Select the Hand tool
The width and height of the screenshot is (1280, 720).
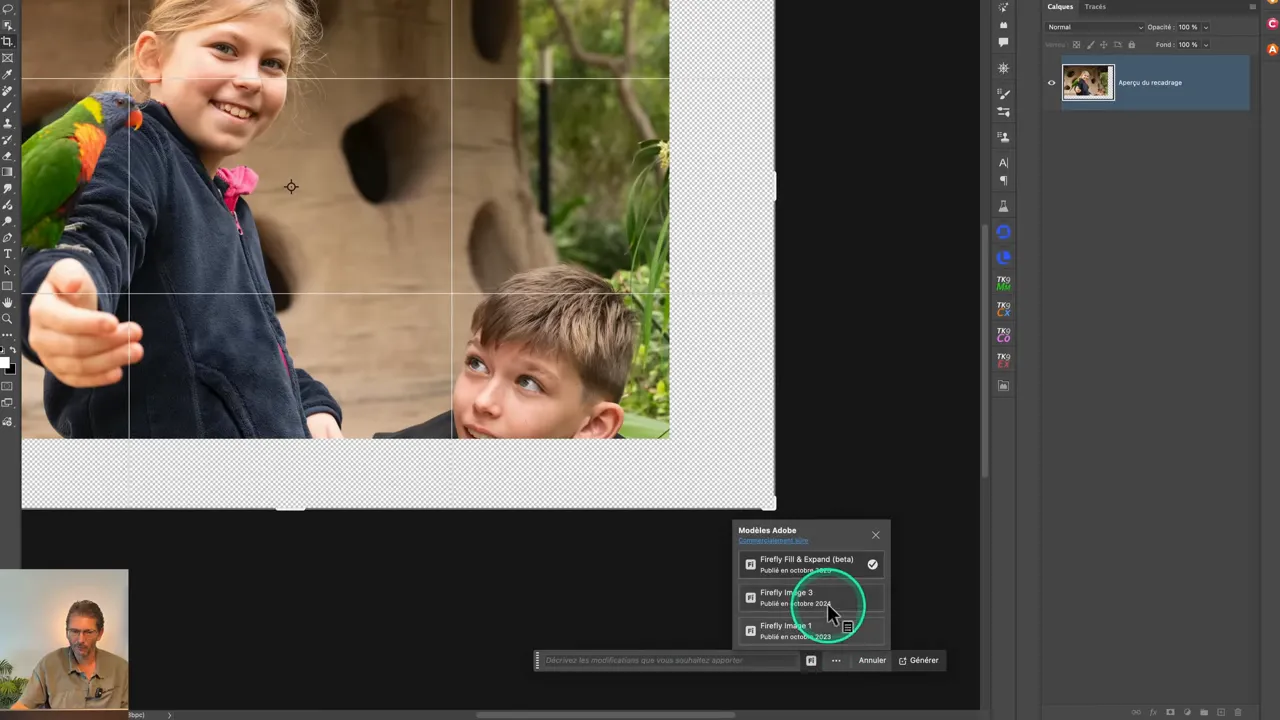(8, 302)
